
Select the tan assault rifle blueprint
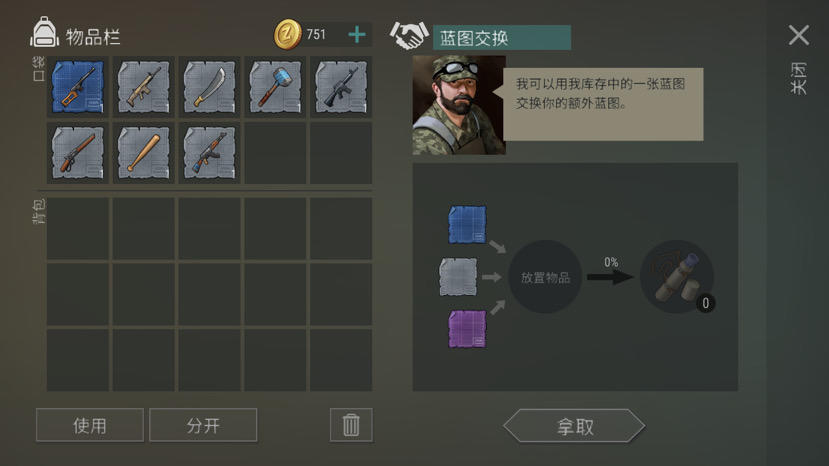143,87
